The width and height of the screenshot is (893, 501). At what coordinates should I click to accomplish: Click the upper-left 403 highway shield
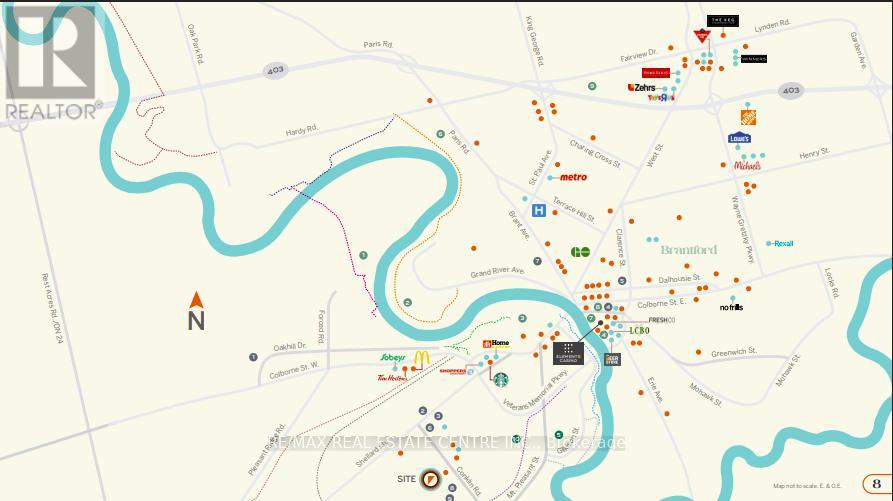(276, 70)
